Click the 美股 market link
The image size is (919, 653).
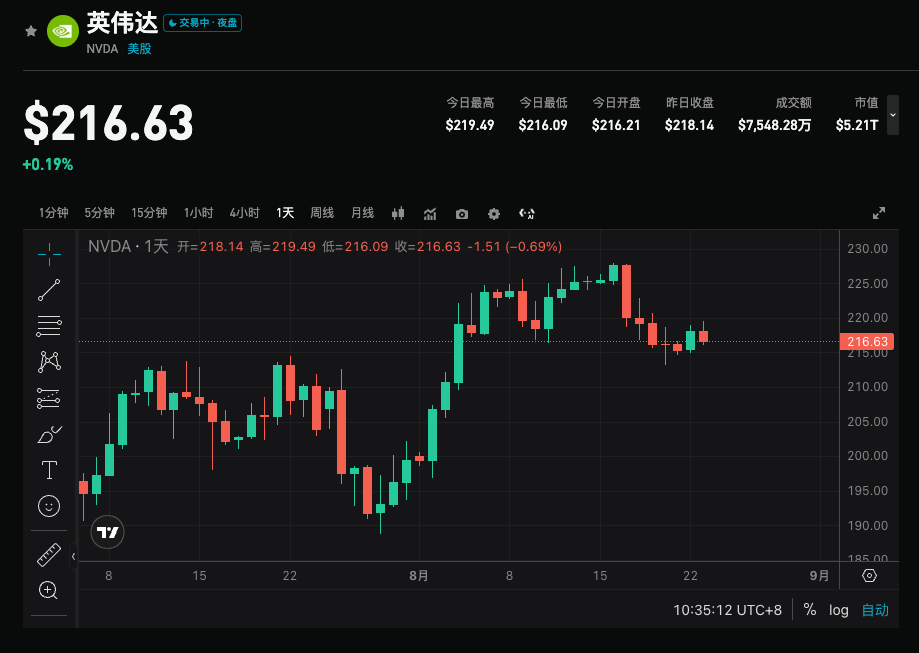[139, 49]
